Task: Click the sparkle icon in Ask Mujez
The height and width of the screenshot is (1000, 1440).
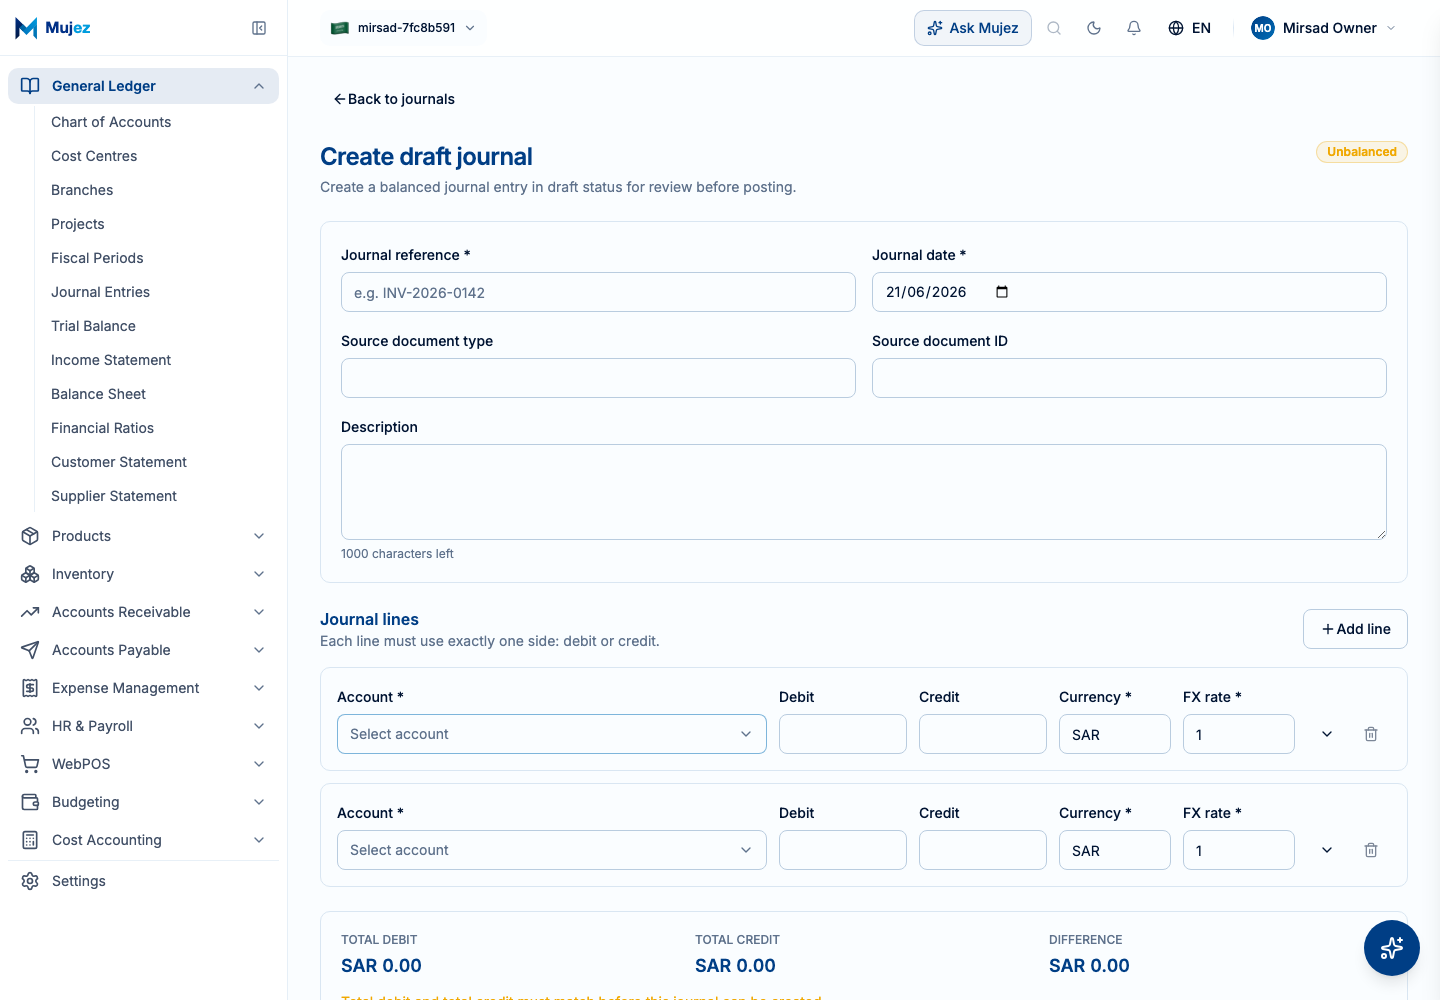Action: [x=935, y=28]
